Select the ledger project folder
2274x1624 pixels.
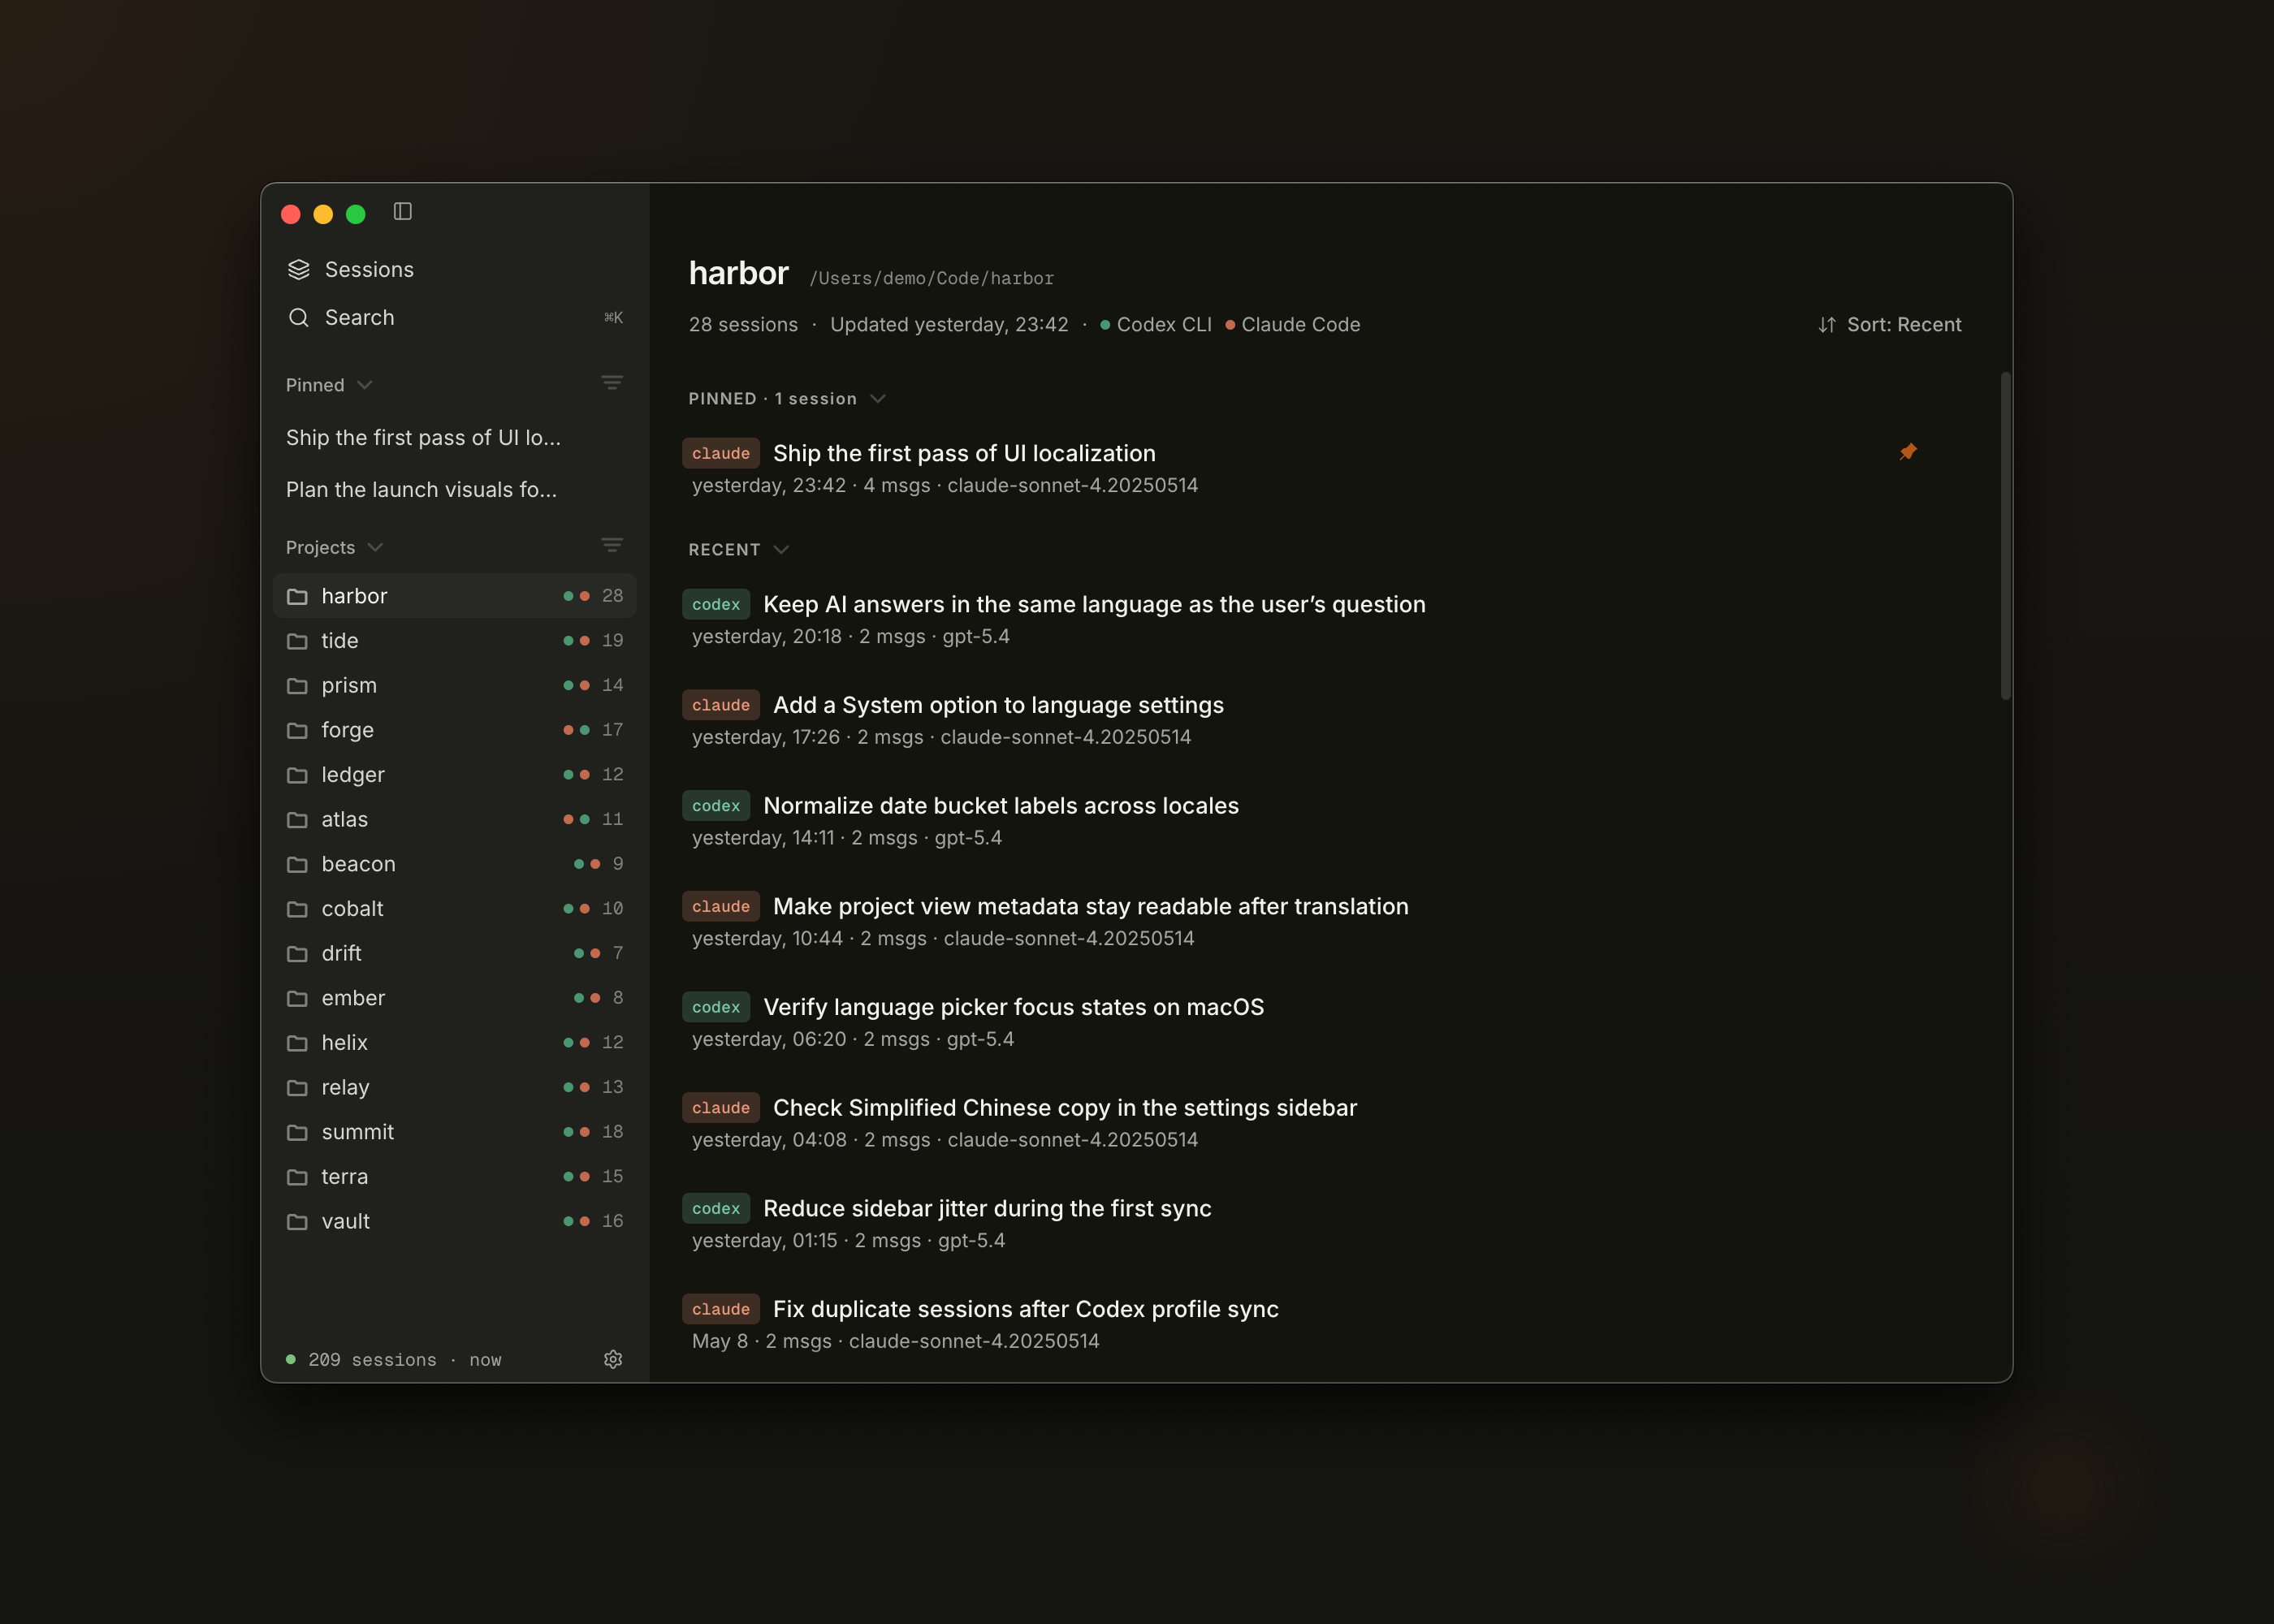click(x=455, y=775)
